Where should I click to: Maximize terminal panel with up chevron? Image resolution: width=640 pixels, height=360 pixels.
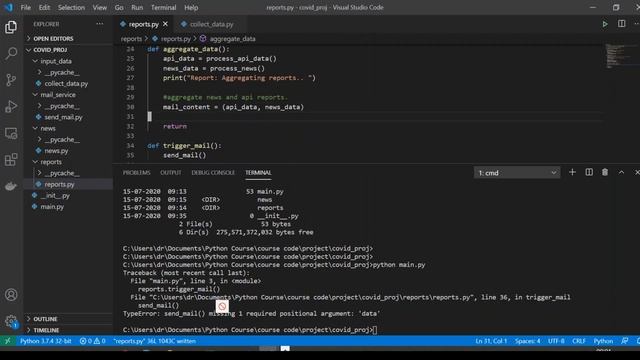[621, 172]
